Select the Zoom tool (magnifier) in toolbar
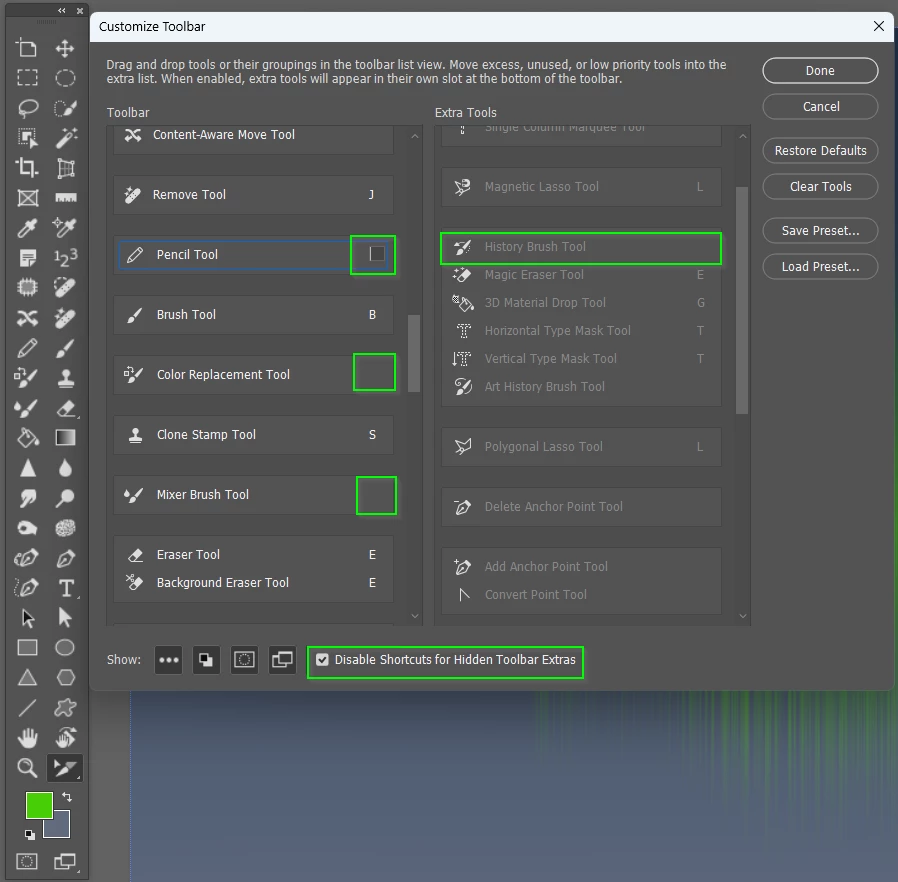The width and height of the screenshot is (898, 882). (27, 767)
